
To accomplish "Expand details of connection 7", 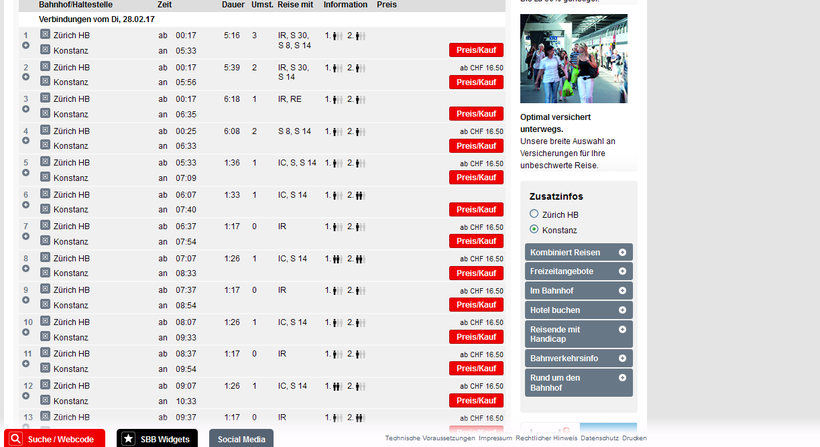I will pos(26,237).
